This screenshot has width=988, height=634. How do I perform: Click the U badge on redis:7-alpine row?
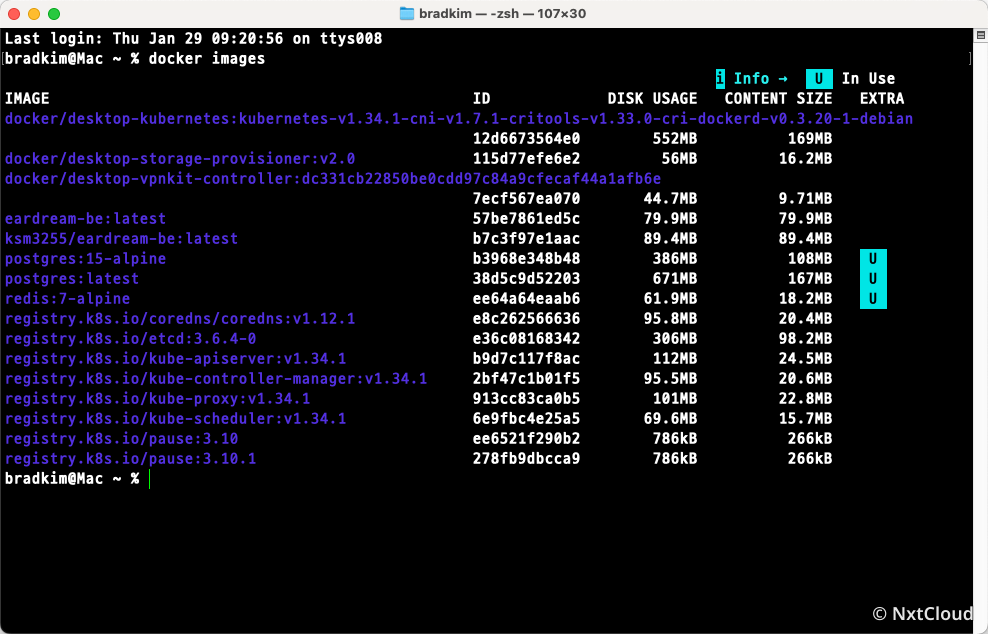pyautogui.click(x=873, y=299)
